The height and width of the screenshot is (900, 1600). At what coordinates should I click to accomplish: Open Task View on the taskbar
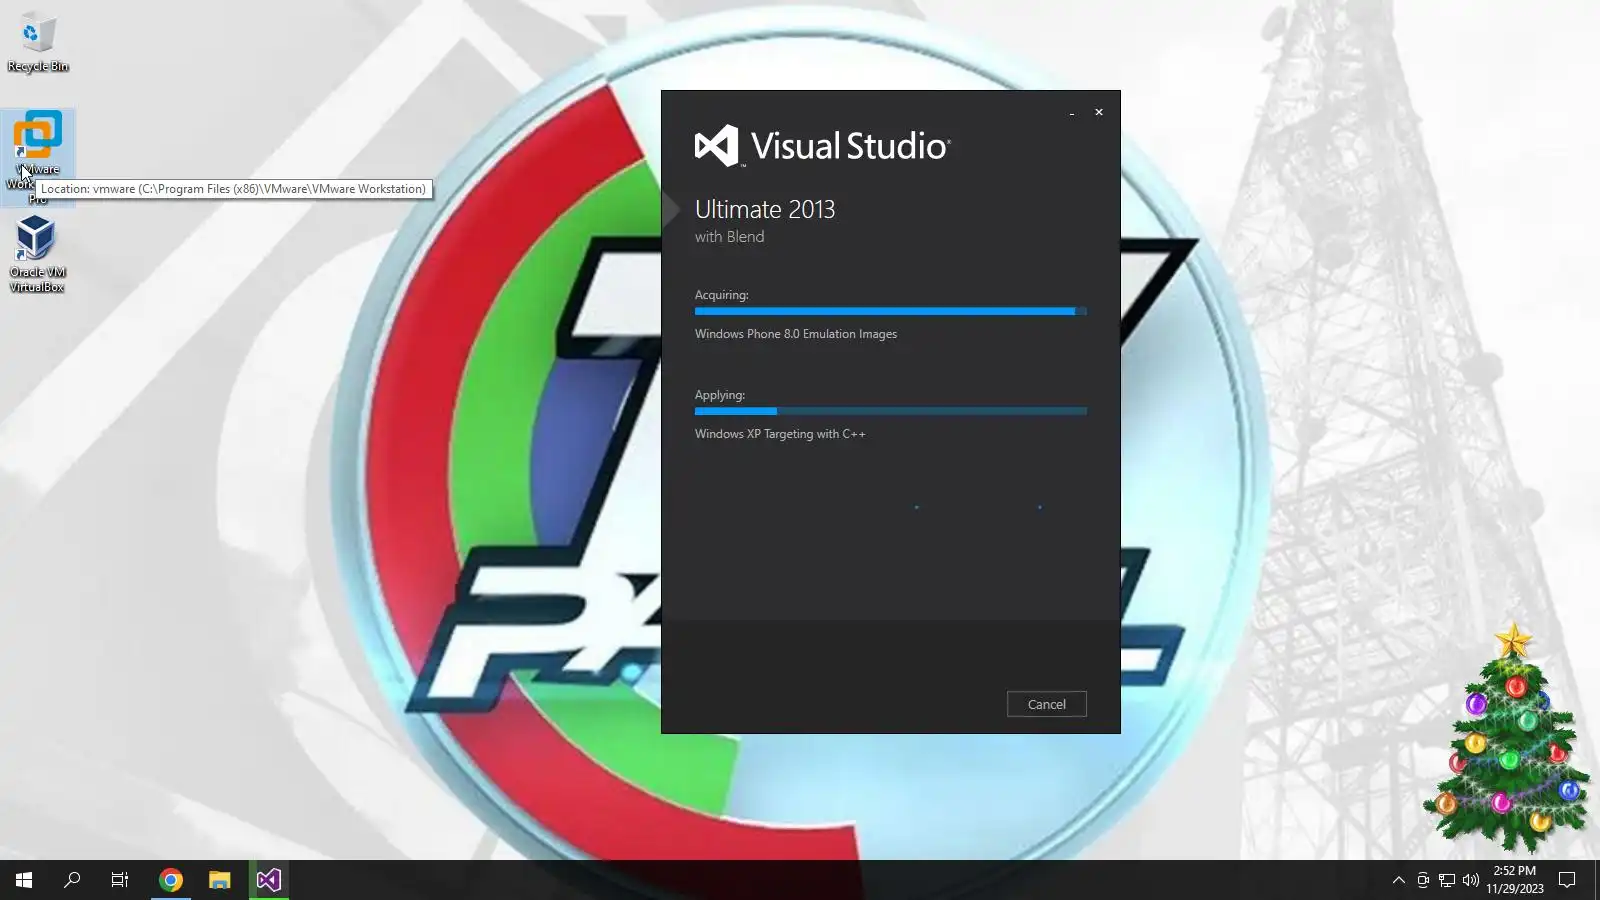point(120,880)
